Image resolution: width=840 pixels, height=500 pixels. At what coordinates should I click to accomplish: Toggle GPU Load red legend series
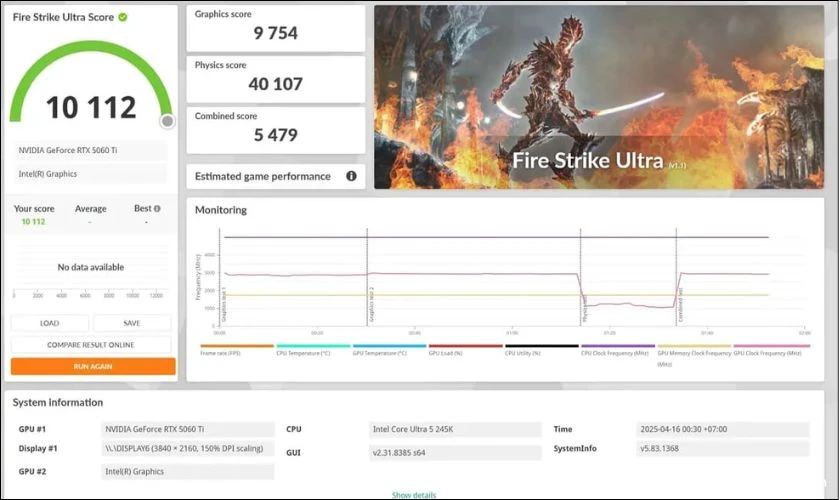point(465,349)
